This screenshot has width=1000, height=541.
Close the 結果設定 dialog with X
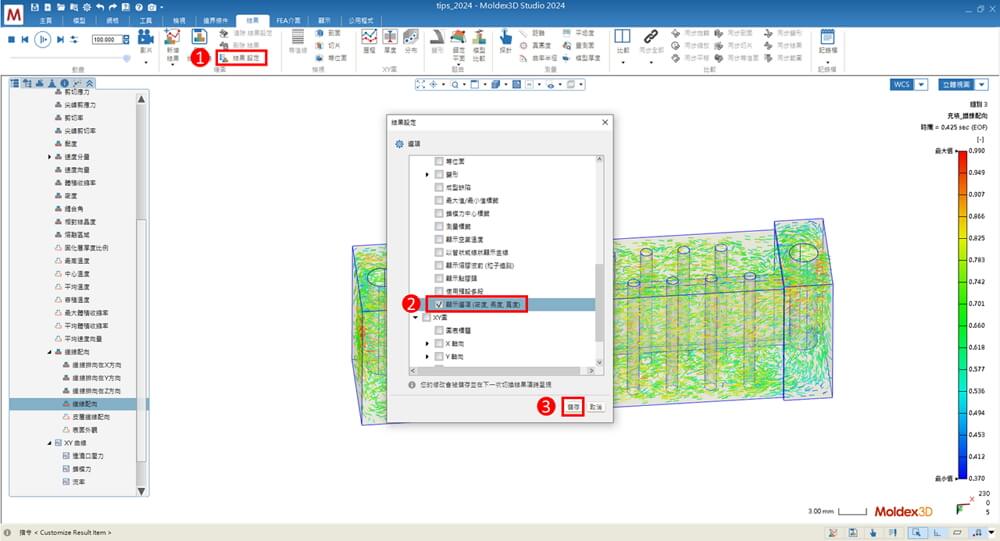605,122
